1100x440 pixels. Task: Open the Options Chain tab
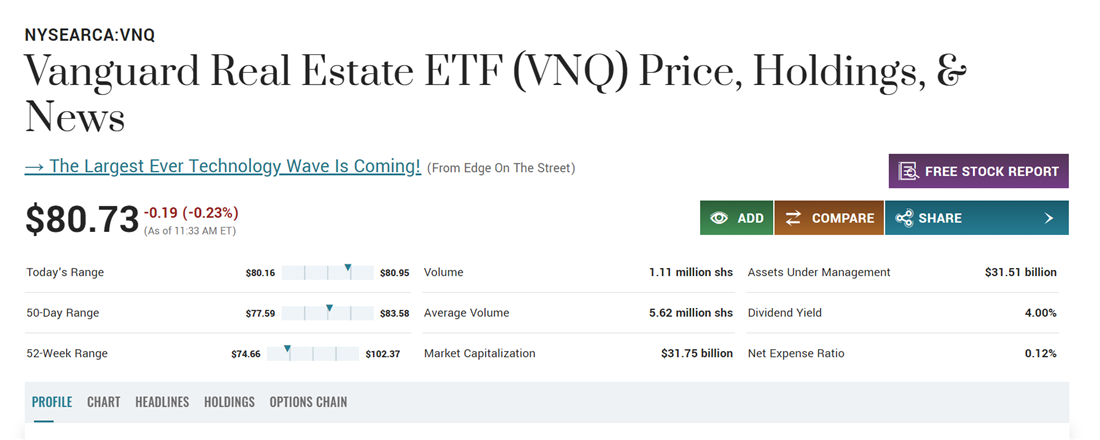pyautogui.click(x=308, y=402)
